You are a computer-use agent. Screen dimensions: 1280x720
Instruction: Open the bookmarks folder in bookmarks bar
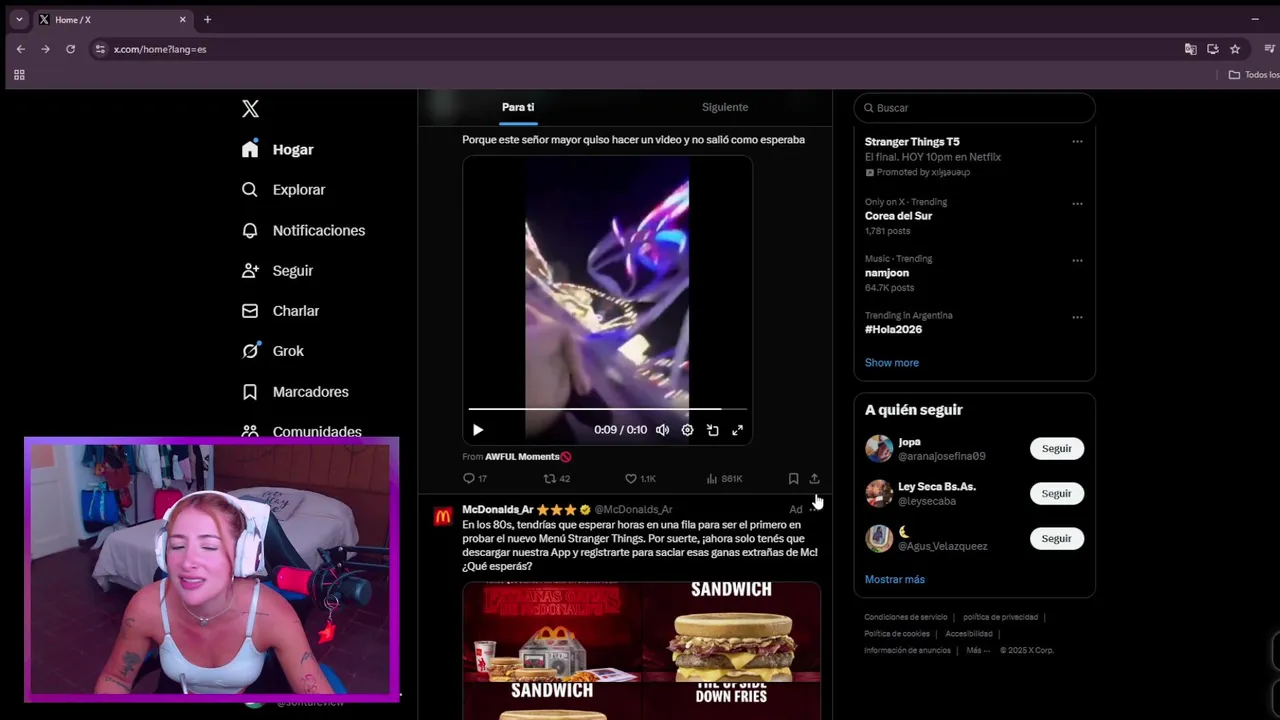click(x=1254, y=75)
